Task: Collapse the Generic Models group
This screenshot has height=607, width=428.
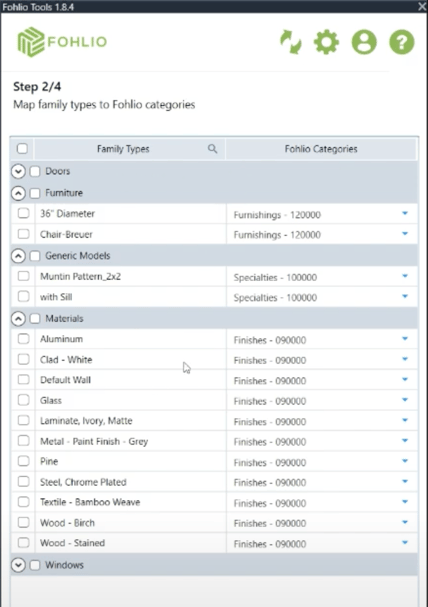Action: click(x=18, y=255)
